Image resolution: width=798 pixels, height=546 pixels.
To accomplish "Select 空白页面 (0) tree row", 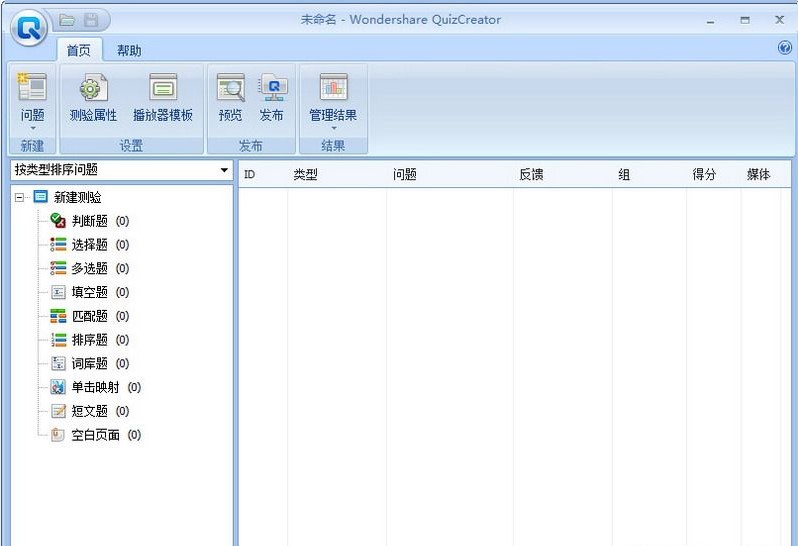I will click(96, 435).
